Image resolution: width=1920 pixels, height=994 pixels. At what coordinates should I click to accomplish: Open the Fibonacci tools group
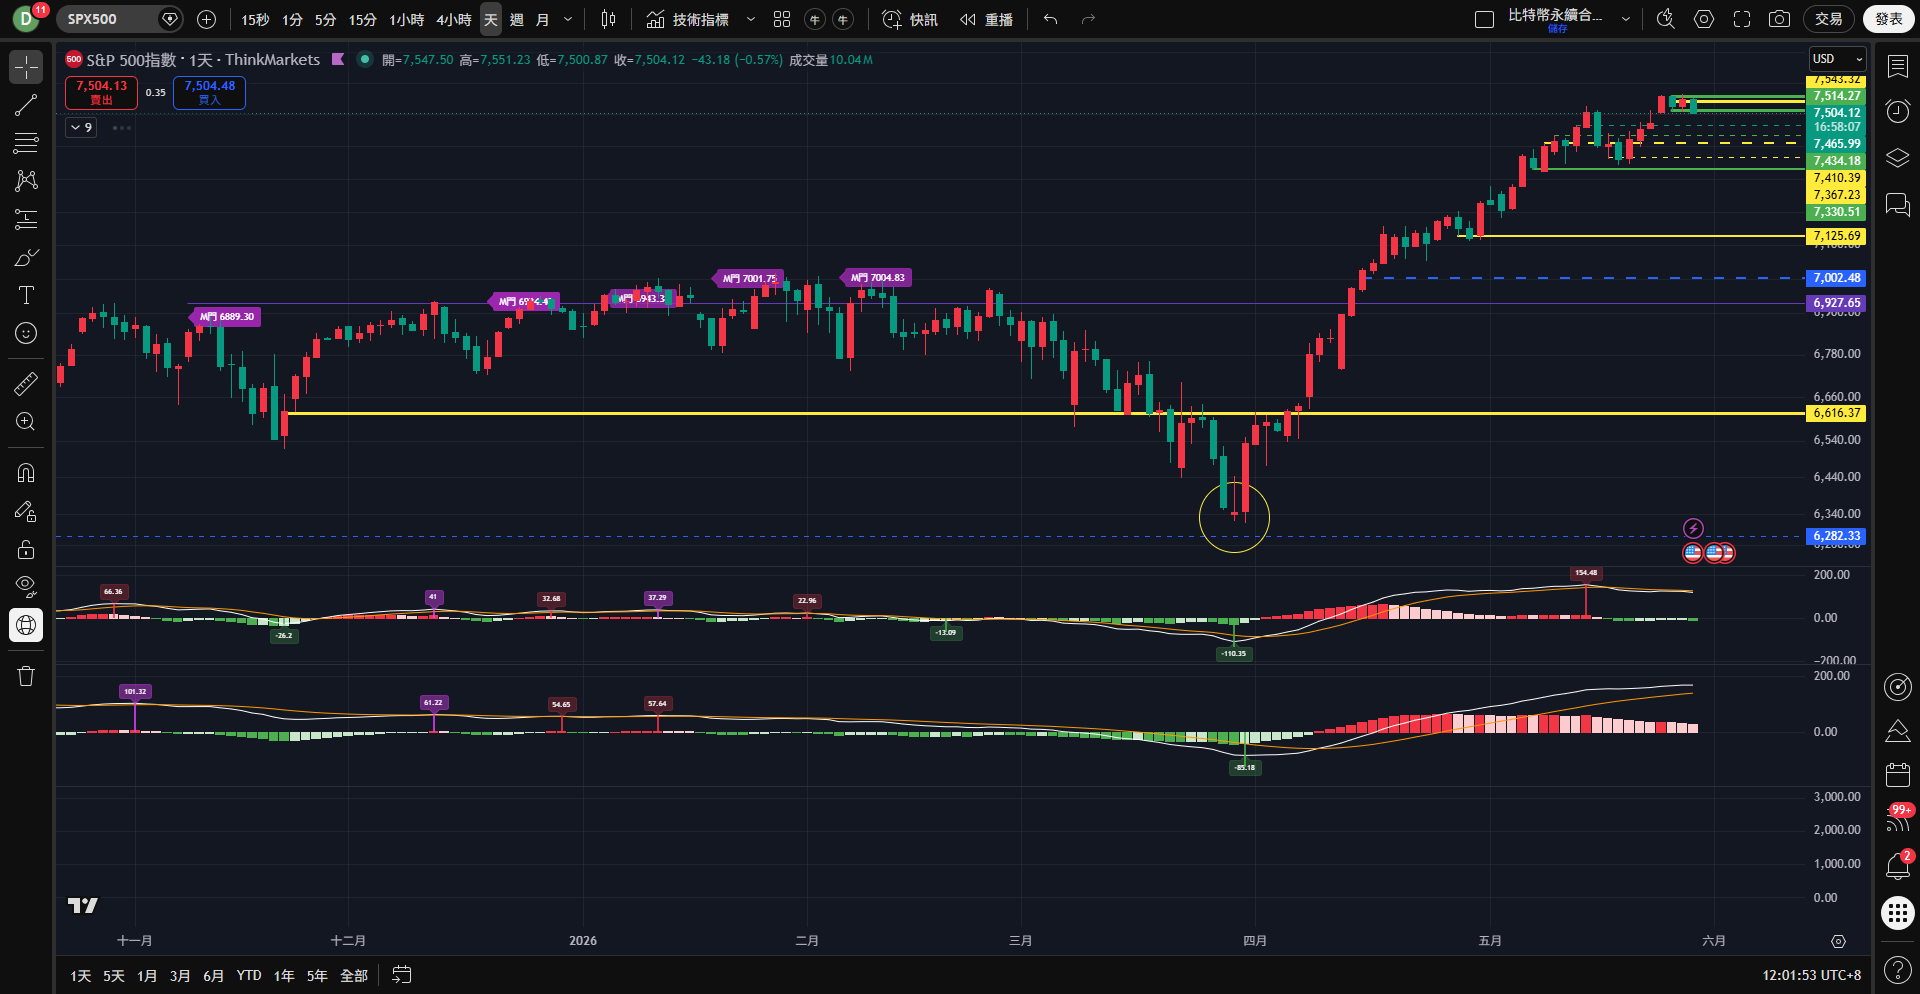(26, 143)
